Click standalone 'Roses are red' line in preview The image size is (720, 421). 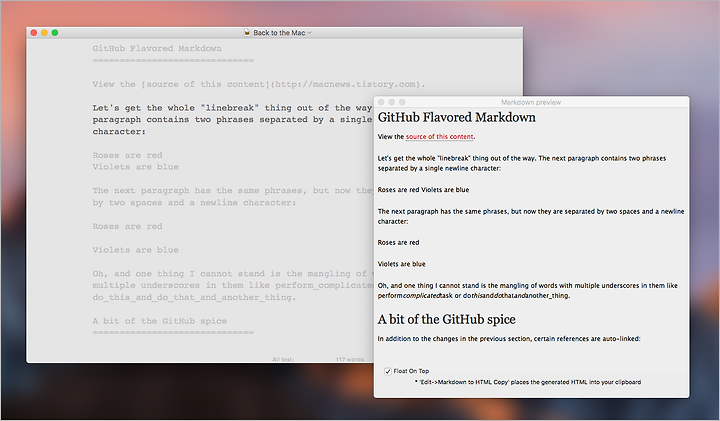(x=398, y=242)
